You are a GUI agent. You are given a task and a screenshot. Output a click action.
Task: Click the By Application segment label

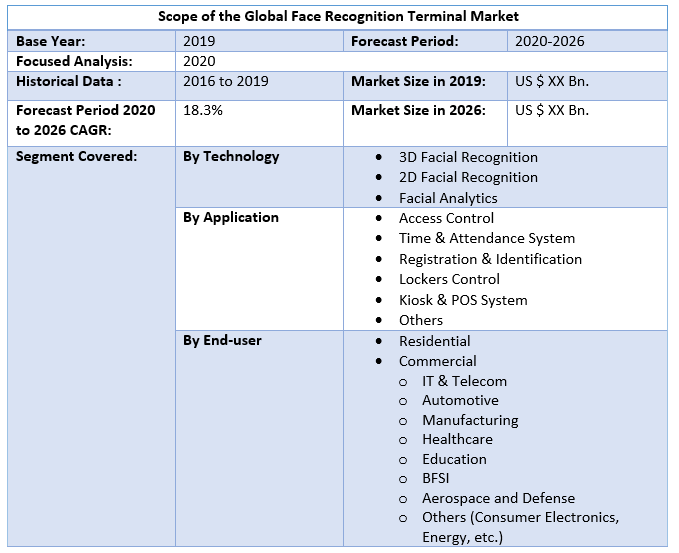point(231,217)
